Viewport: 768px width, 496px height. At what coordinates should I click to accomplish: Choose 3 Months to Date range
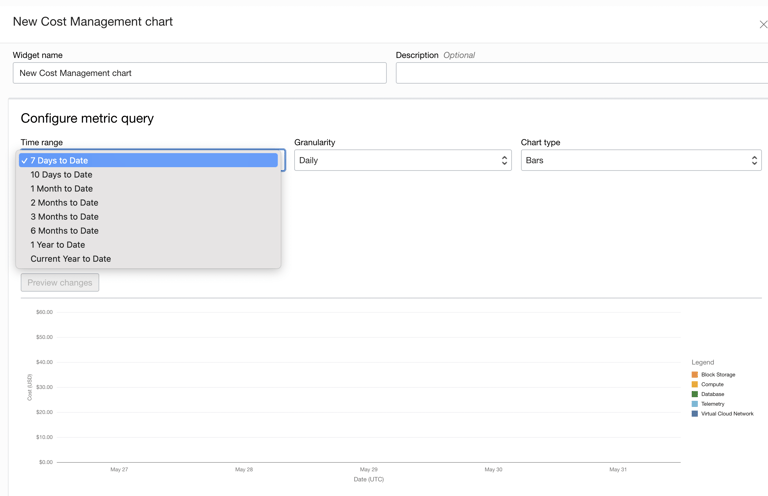(x=64, y=216)
